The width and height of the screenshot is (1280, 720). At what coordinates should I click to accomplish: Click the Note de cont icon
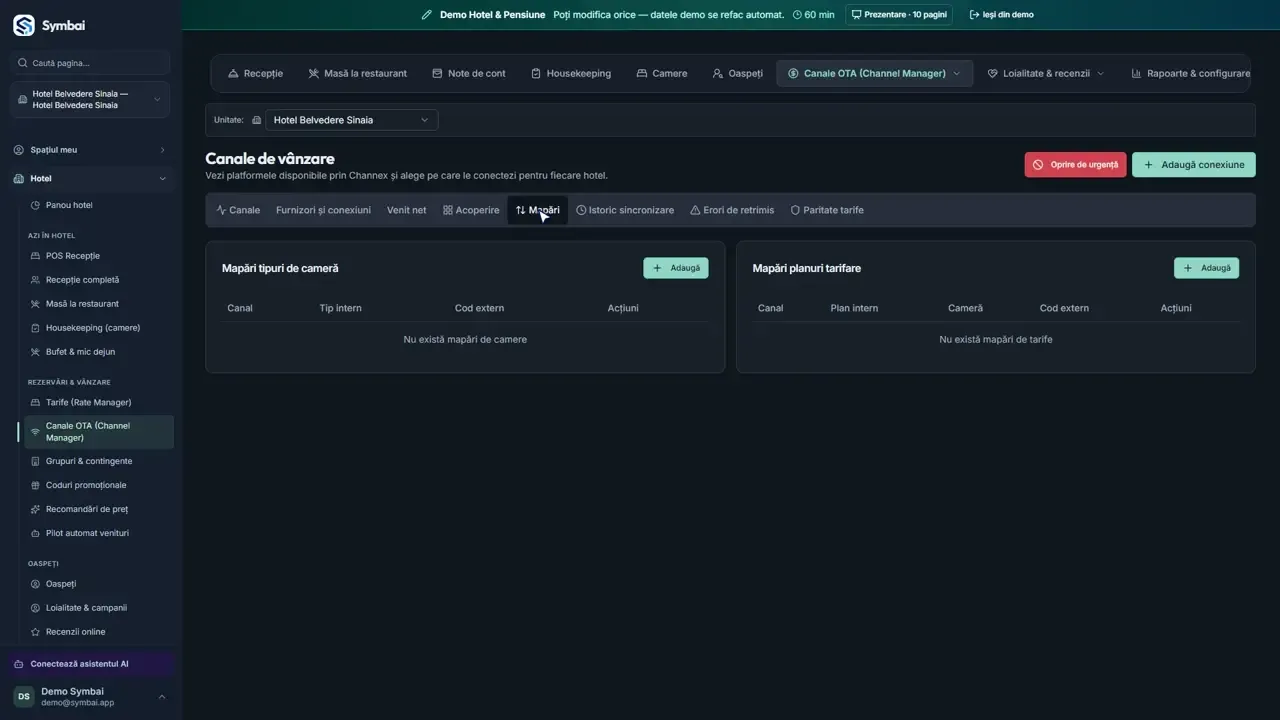(x=437, y=73)
